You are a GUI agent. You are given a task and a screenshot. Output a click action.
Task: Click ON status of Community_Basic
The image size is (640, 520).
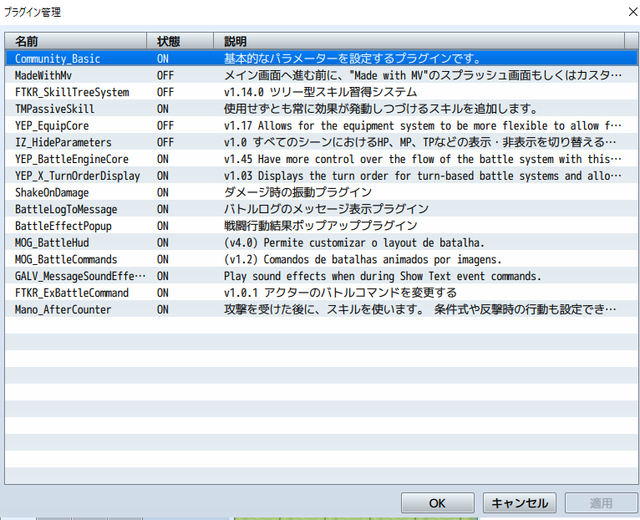(162, 59)
